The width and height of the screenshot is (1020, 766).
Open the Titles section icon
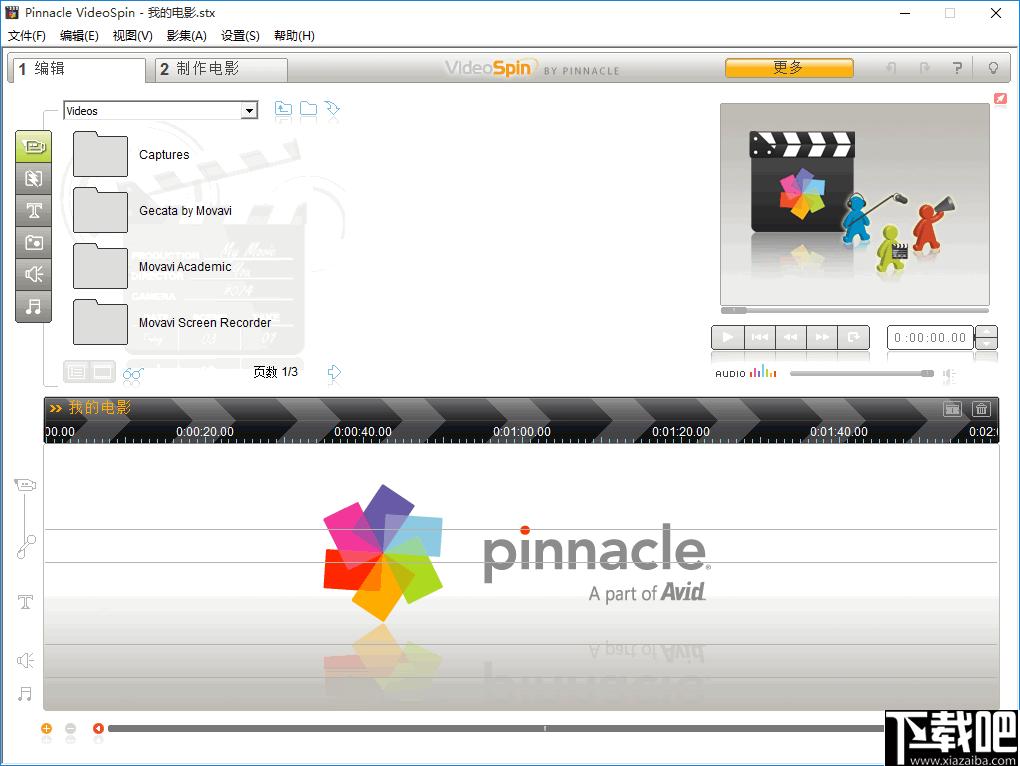coord(33,210)
